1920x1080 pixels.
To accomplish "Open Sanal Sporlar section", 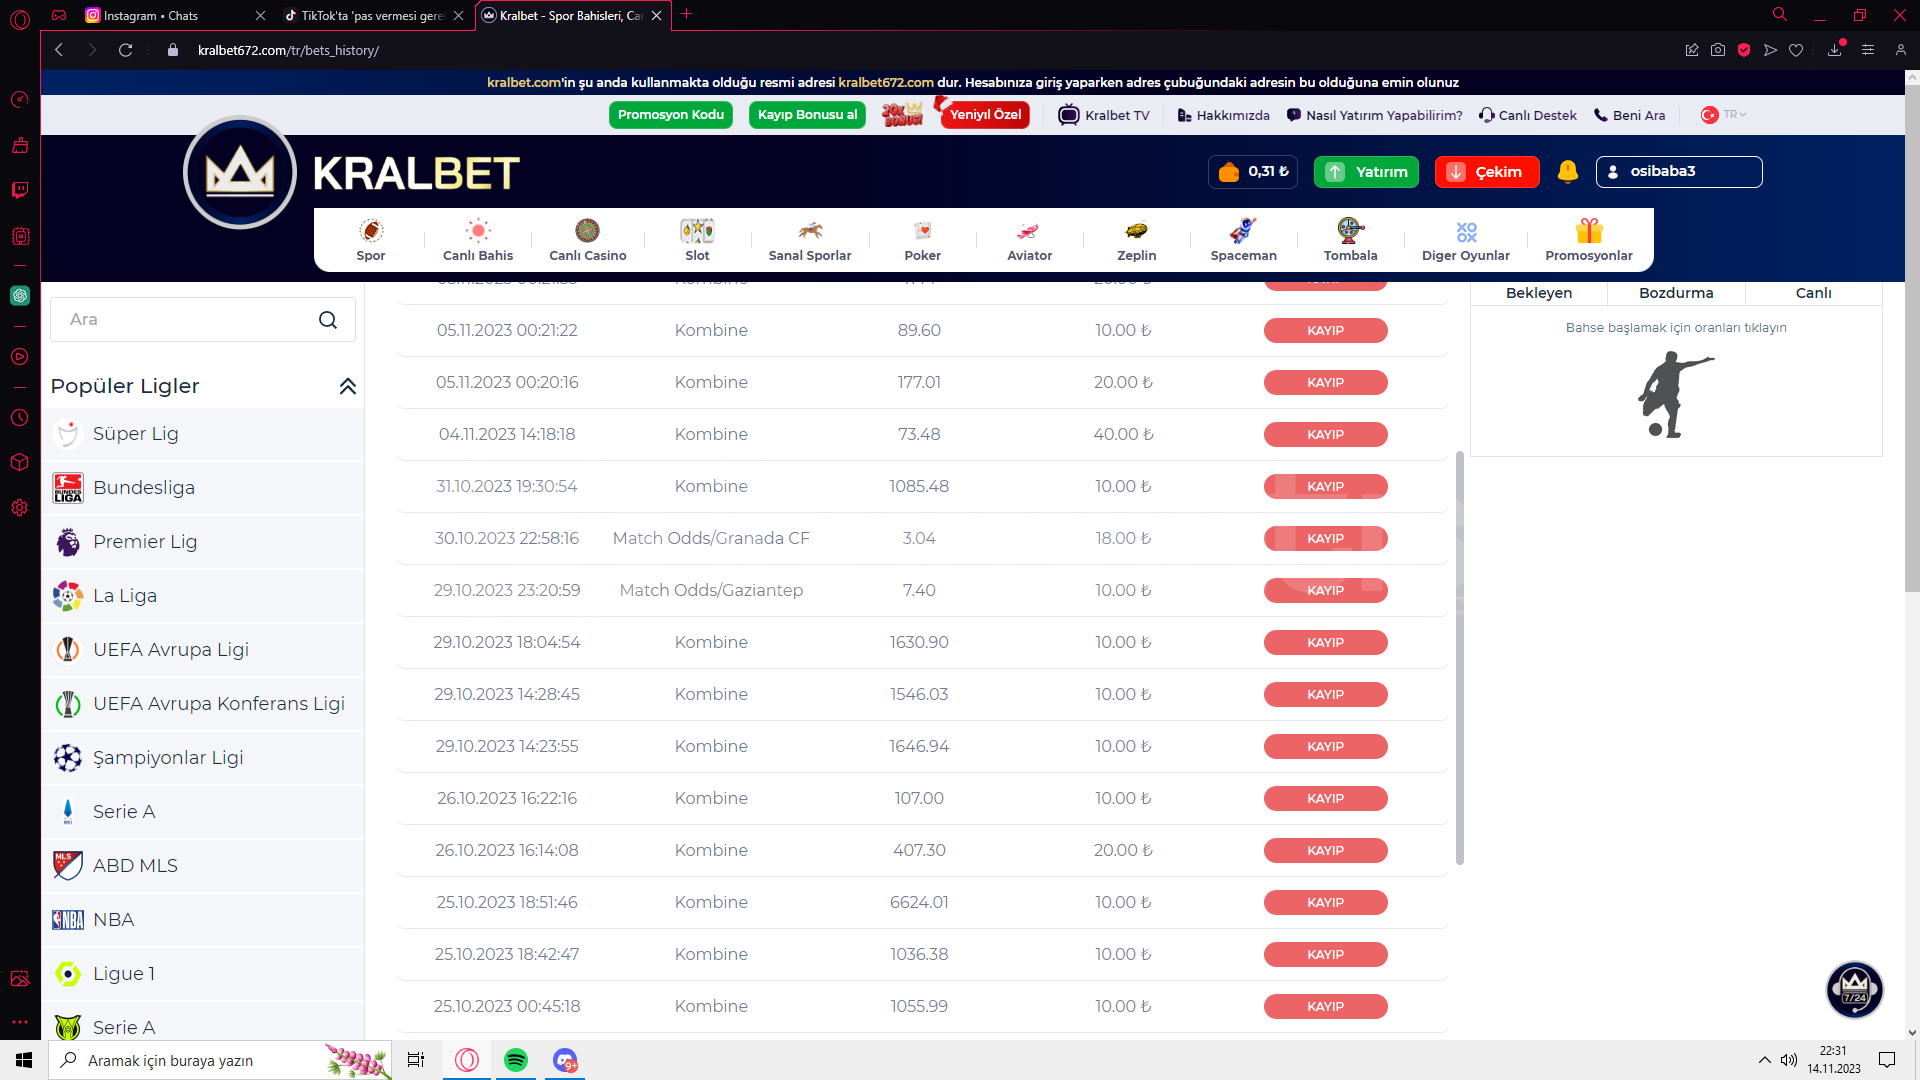I will [810, 240].
